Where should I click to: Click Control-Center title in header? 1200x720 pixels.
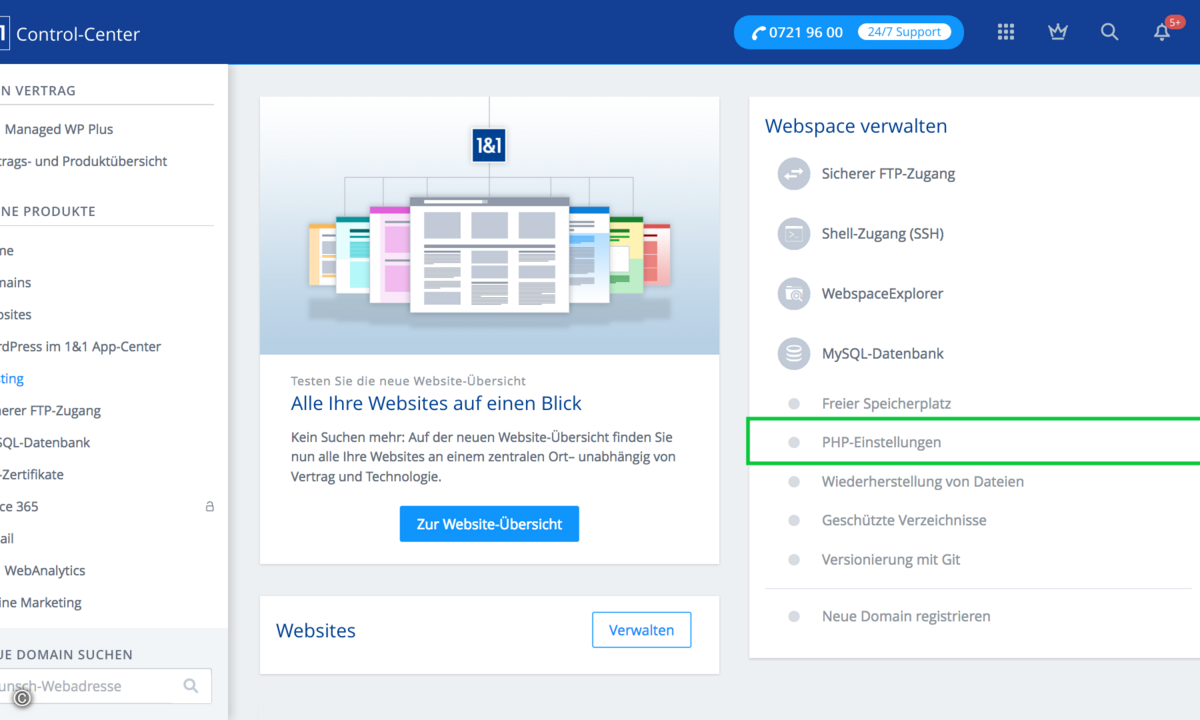pyautogui.click(x=78, y=34)
